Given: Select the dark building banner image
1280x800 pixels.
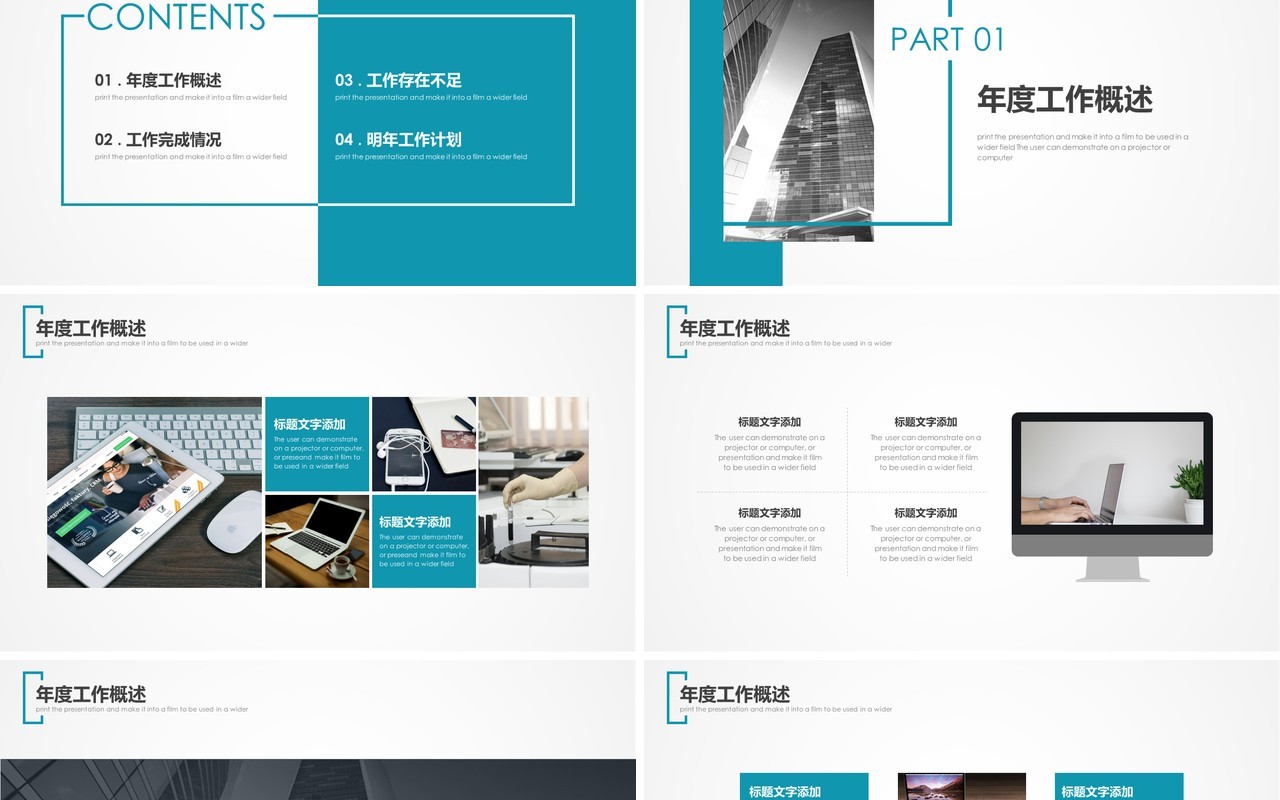Looking at the screenshot, I should (318, 779).
